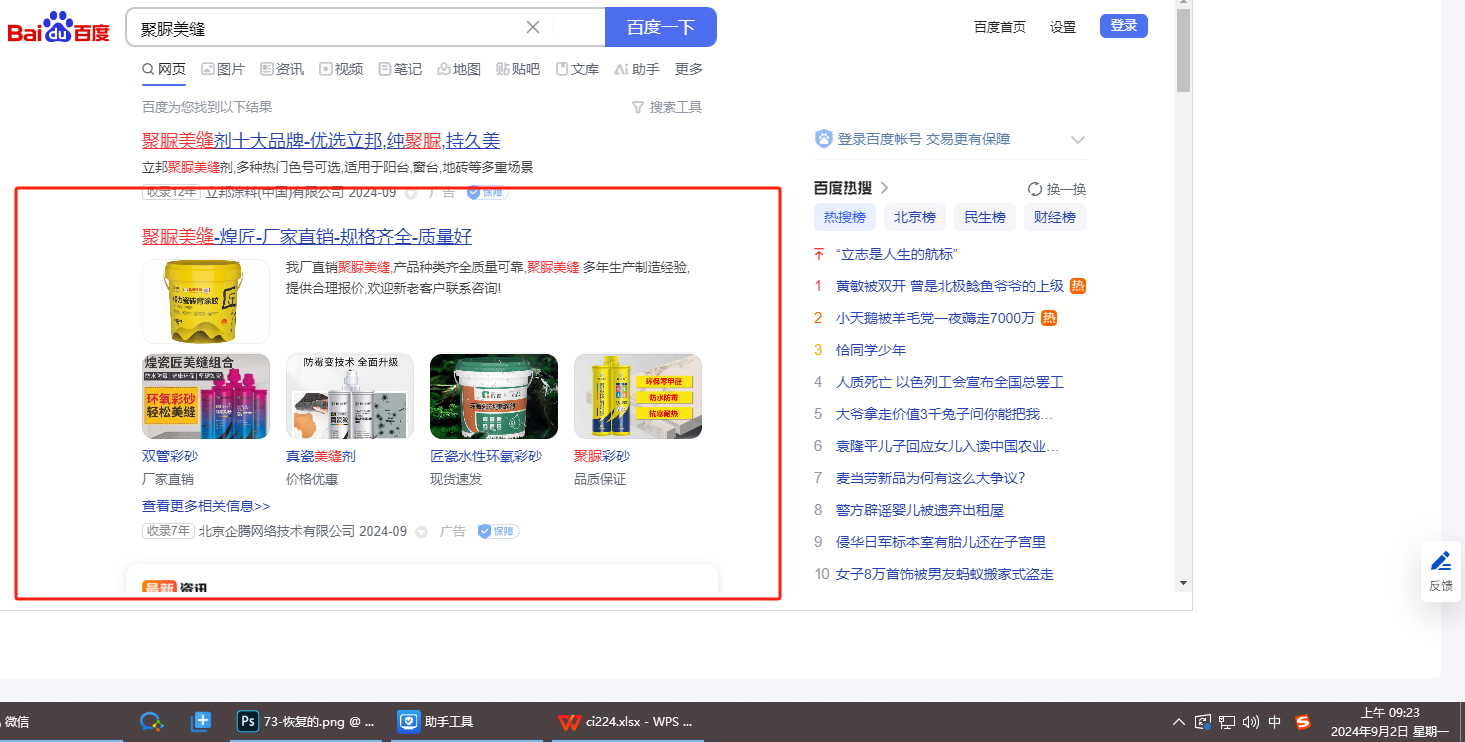Open the Photoshop 73-恢复的.png taskbar item
Viewport: 1465px width, 742px height.
pyautogui.click(x=306, y=721)
